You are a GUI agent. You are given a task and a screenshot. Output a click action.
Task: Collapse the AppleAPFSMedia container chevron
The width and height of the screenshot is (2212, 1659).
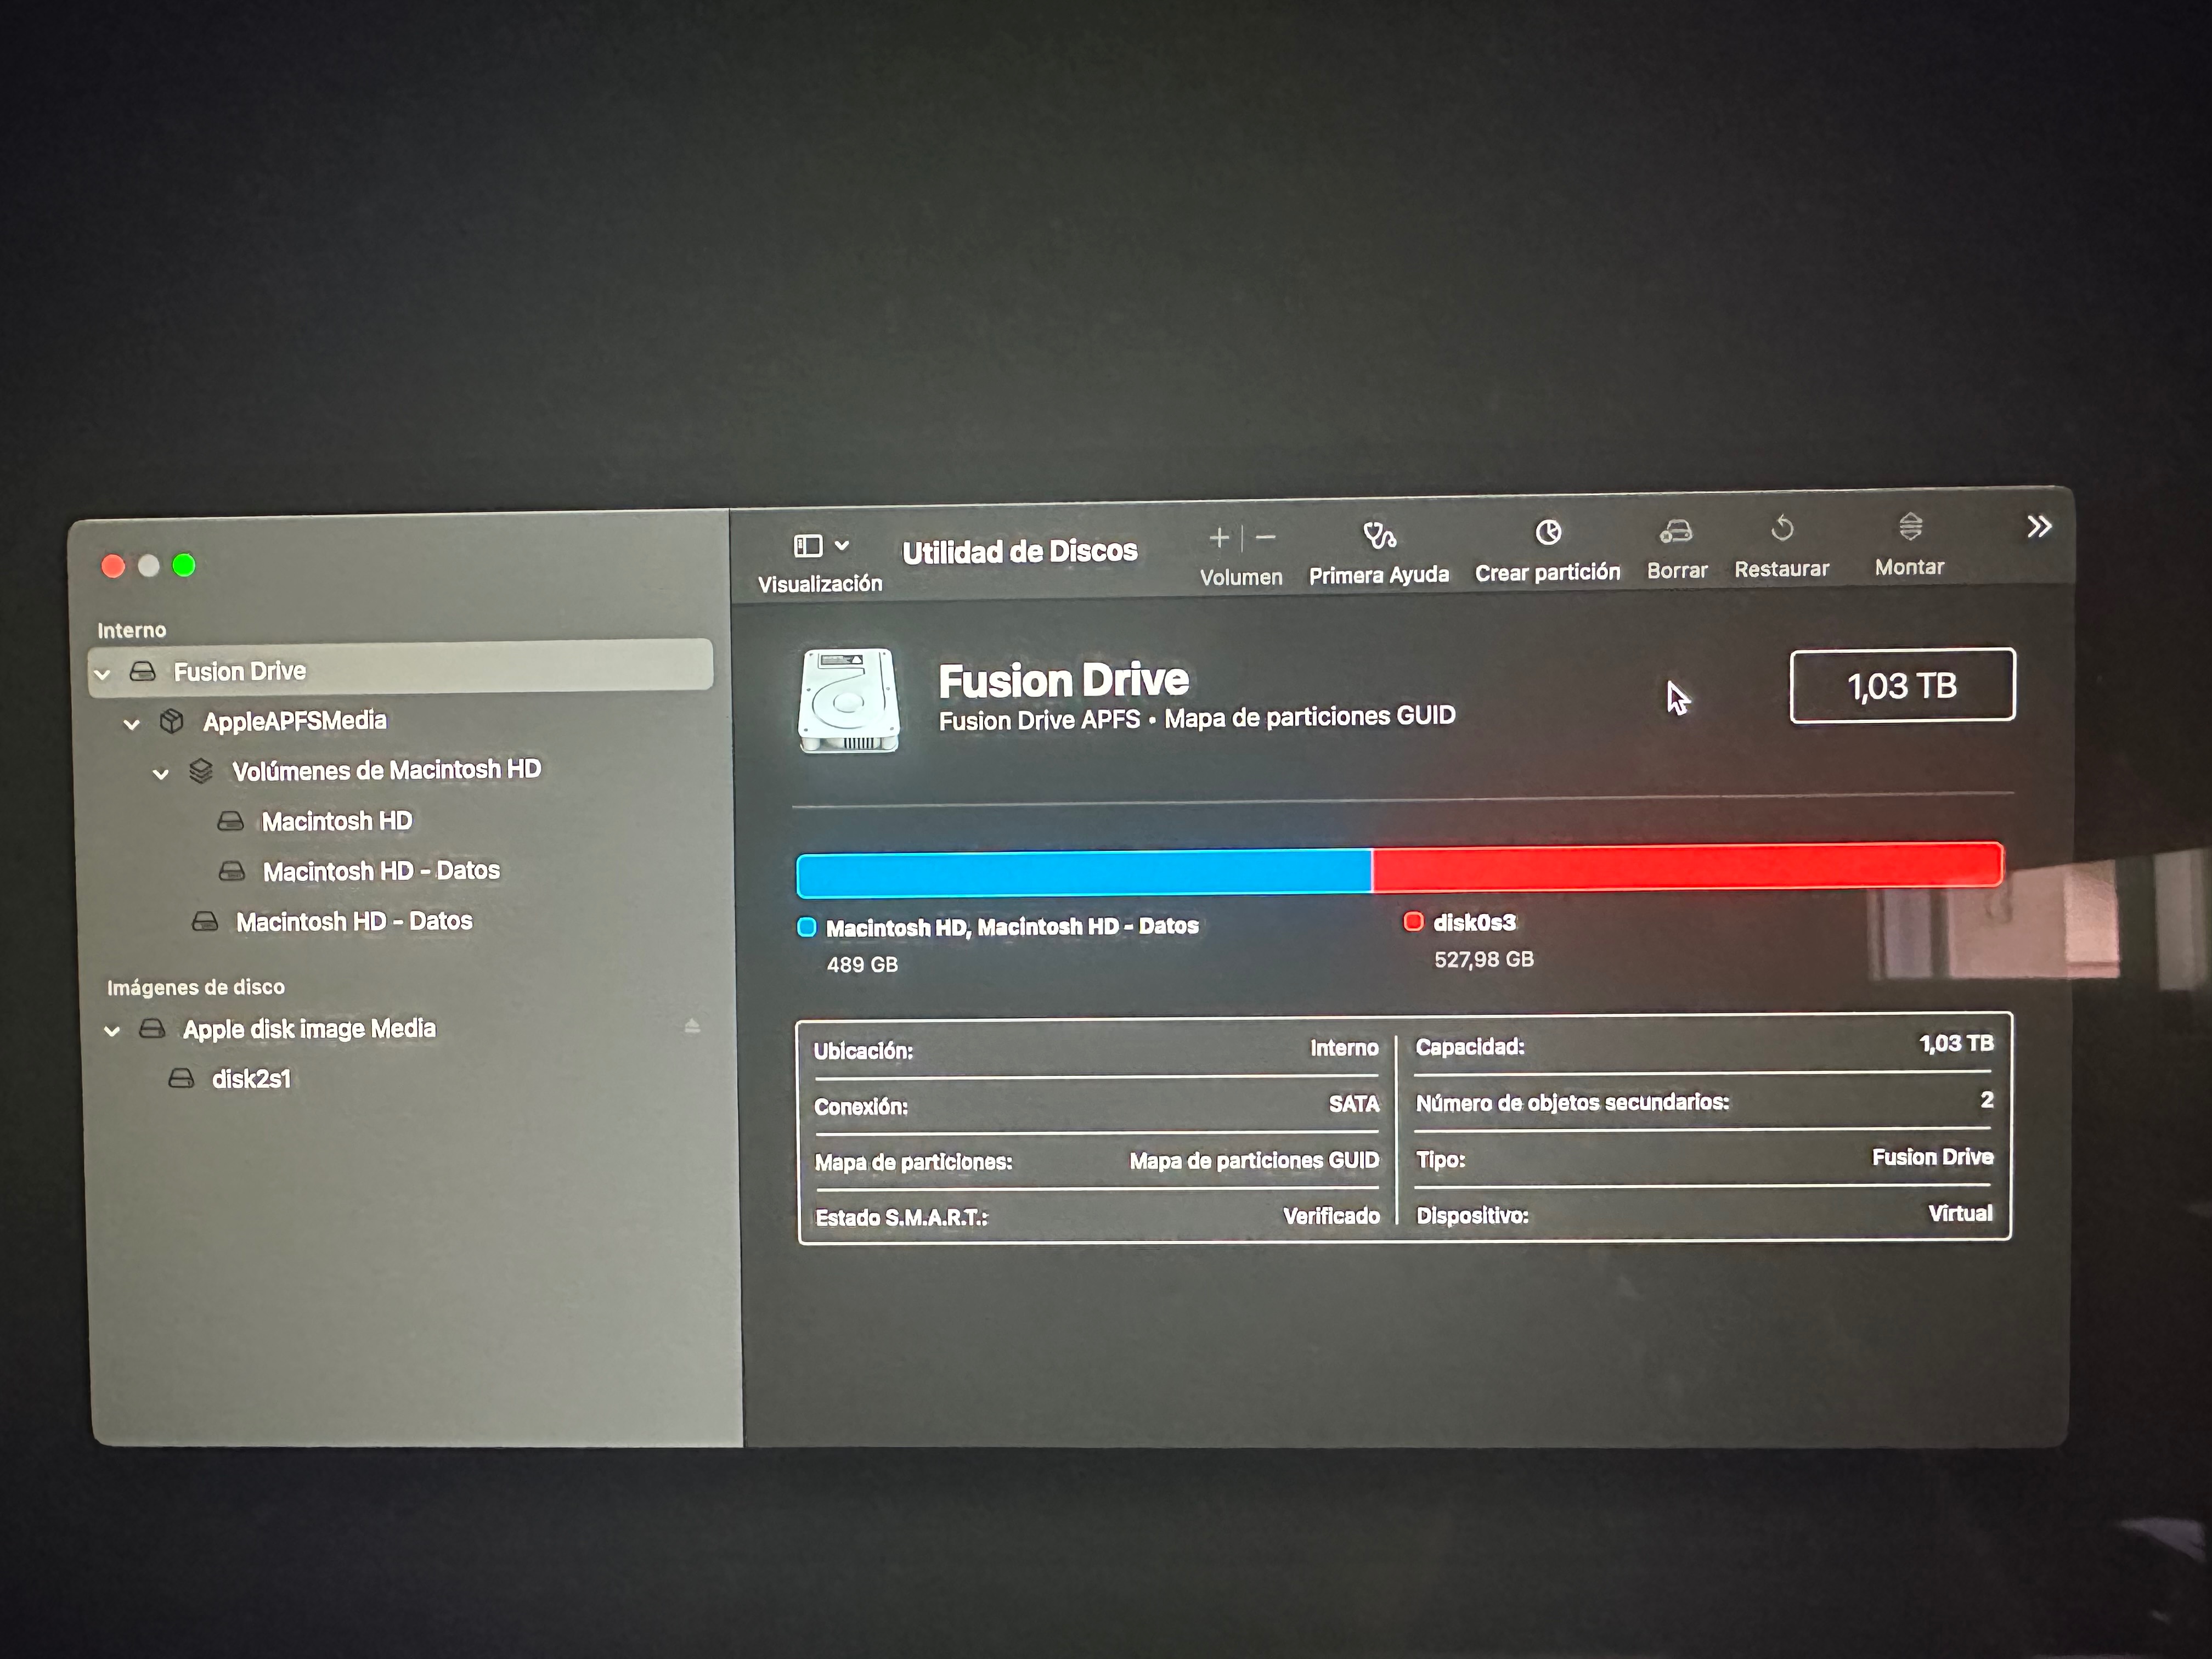tap(131, 724)
